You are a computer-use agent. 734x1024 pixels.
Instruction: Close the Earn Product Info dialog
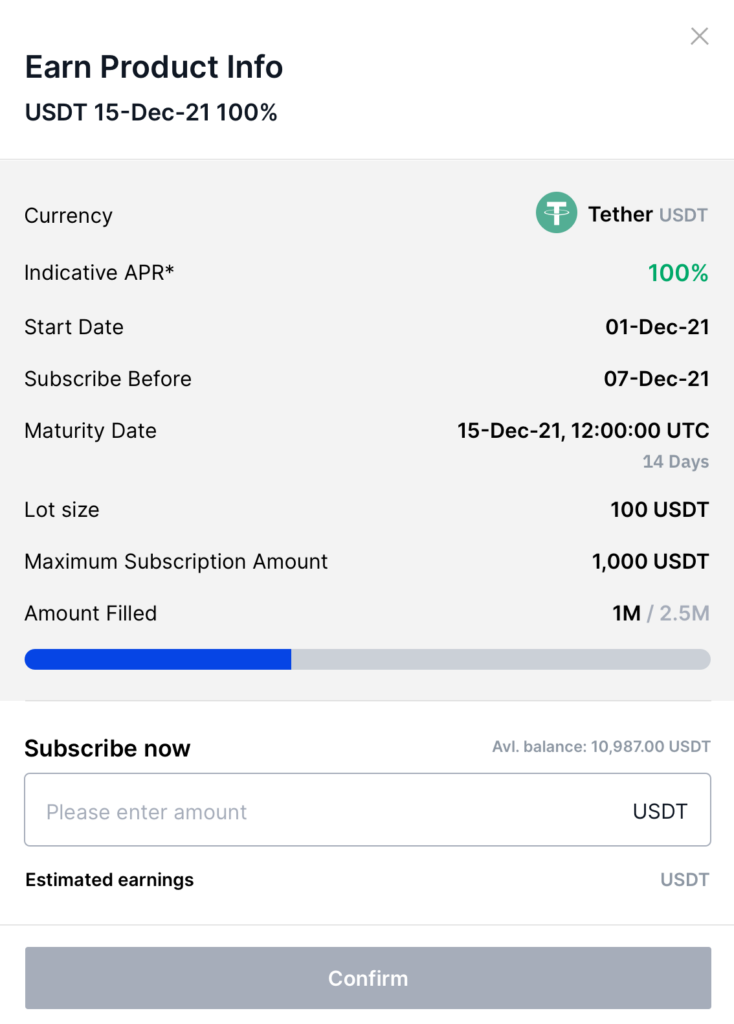coord(699,36)
